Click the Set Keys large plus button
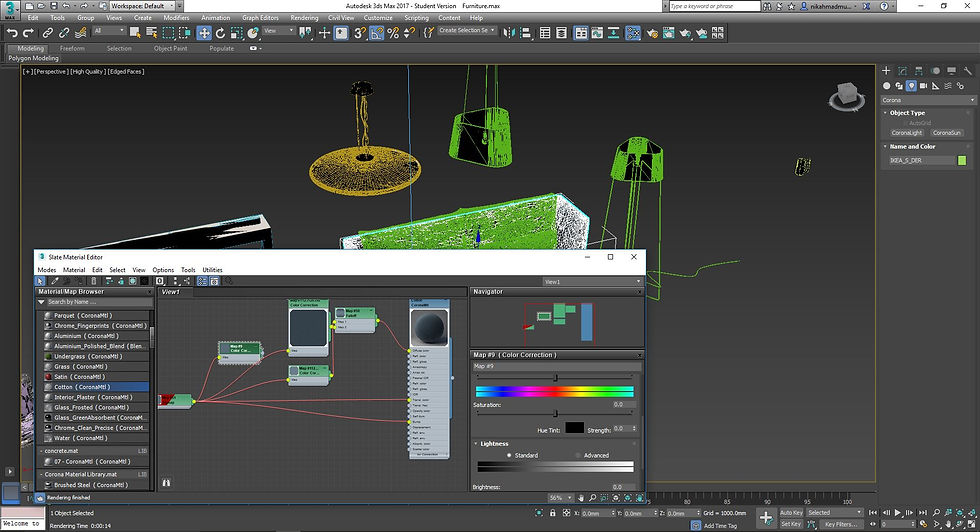Viewport: 980px width, 532px height. [766, 518]
